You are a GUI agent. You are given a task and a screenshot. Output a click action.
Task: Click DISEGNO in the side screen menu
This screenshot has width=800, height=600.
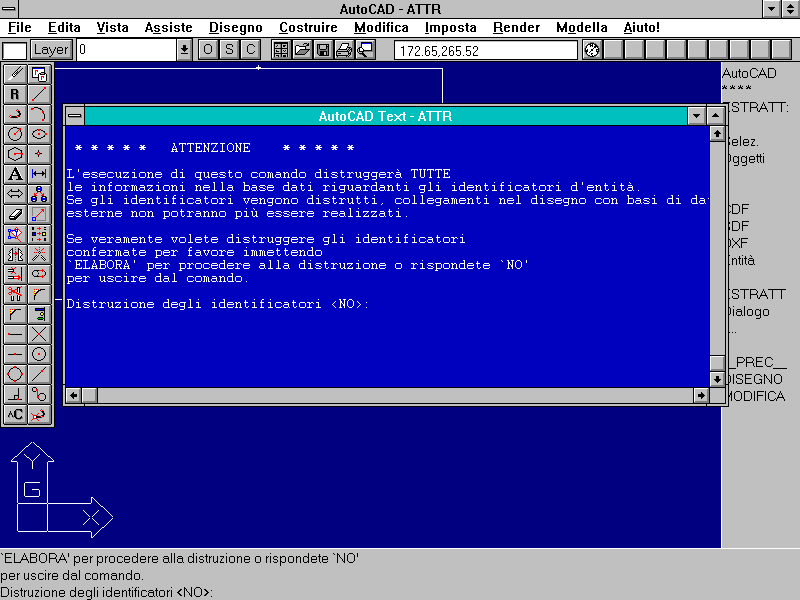click(x=755, y=379)
